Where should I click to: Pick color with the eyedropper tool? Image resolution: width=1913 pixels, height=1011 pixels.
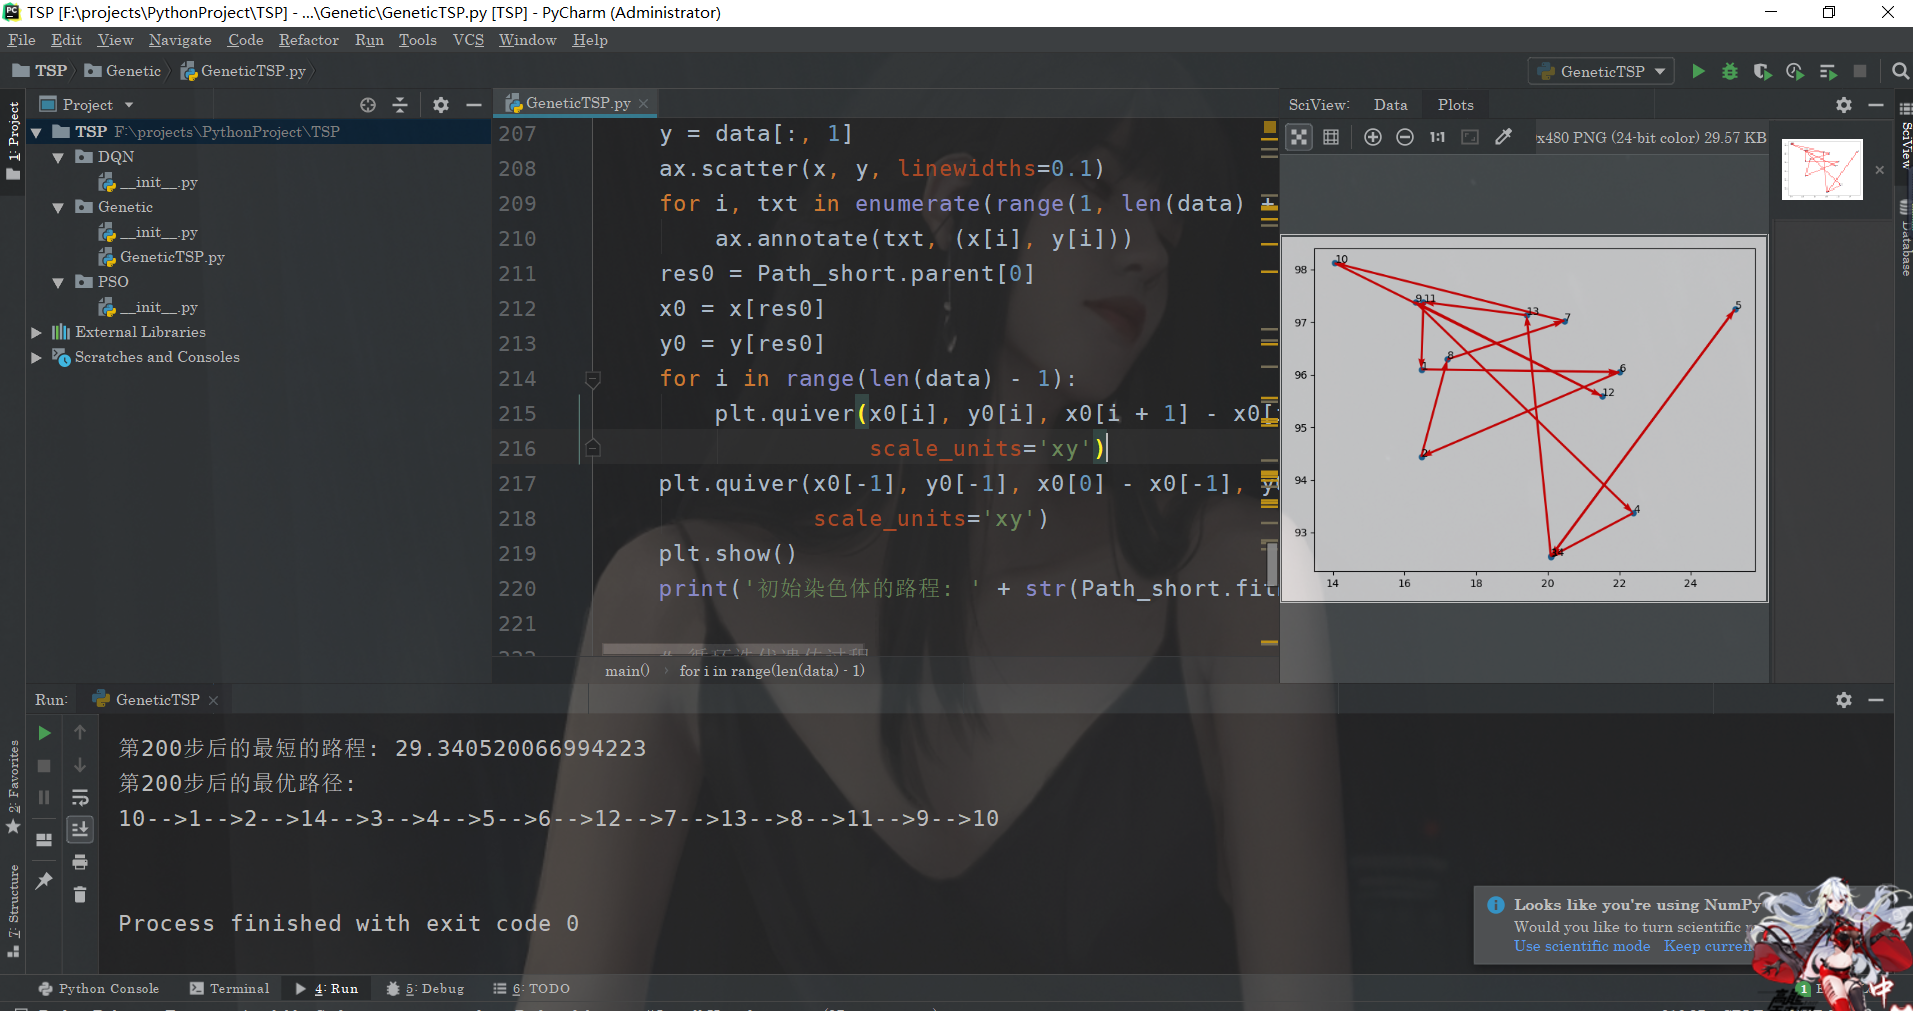[1503, 137]
